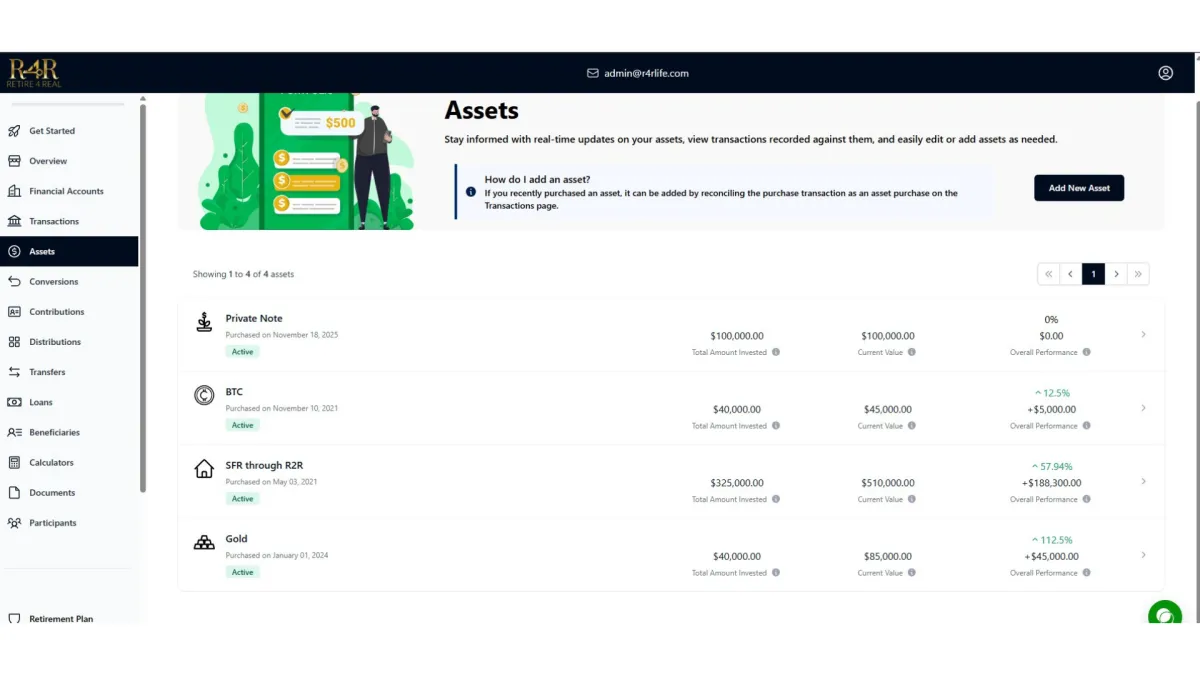Click the envelope icon beside admin email

[592, 73]
